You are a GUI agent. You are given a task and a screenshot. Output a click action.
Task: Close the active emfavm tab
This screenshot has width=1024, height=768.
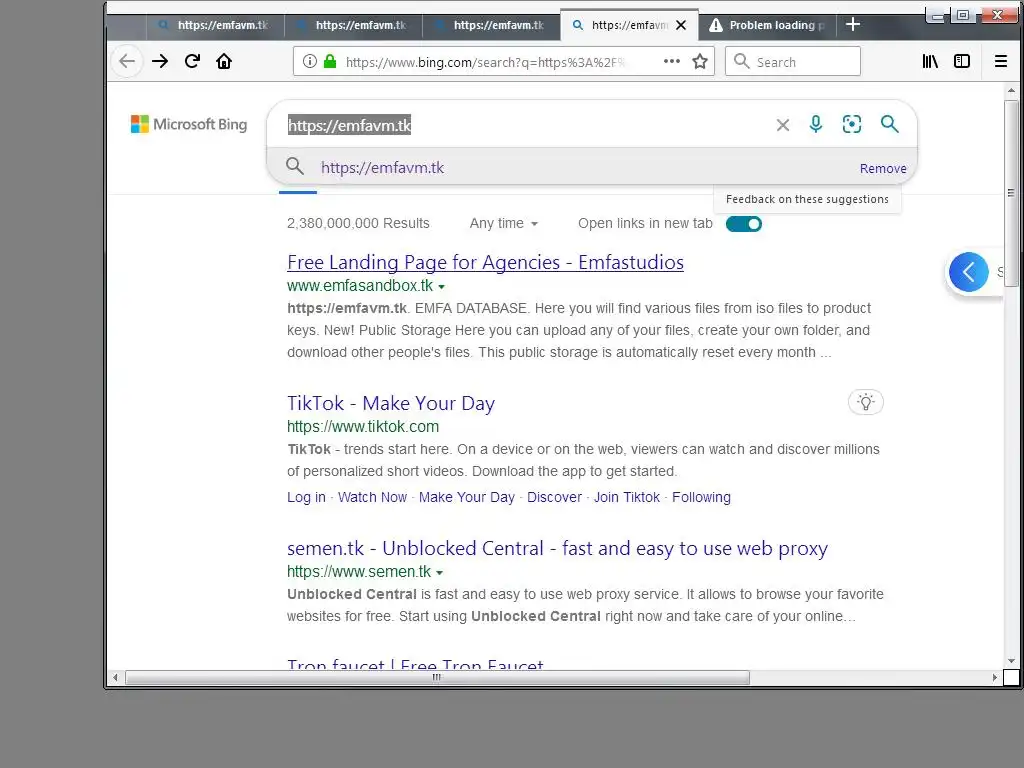[680, 25]
